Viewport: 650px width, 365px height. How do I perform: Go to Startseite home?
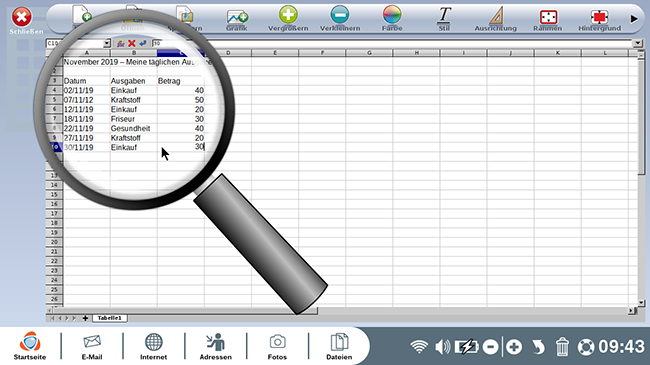click(x=30, y=346)
